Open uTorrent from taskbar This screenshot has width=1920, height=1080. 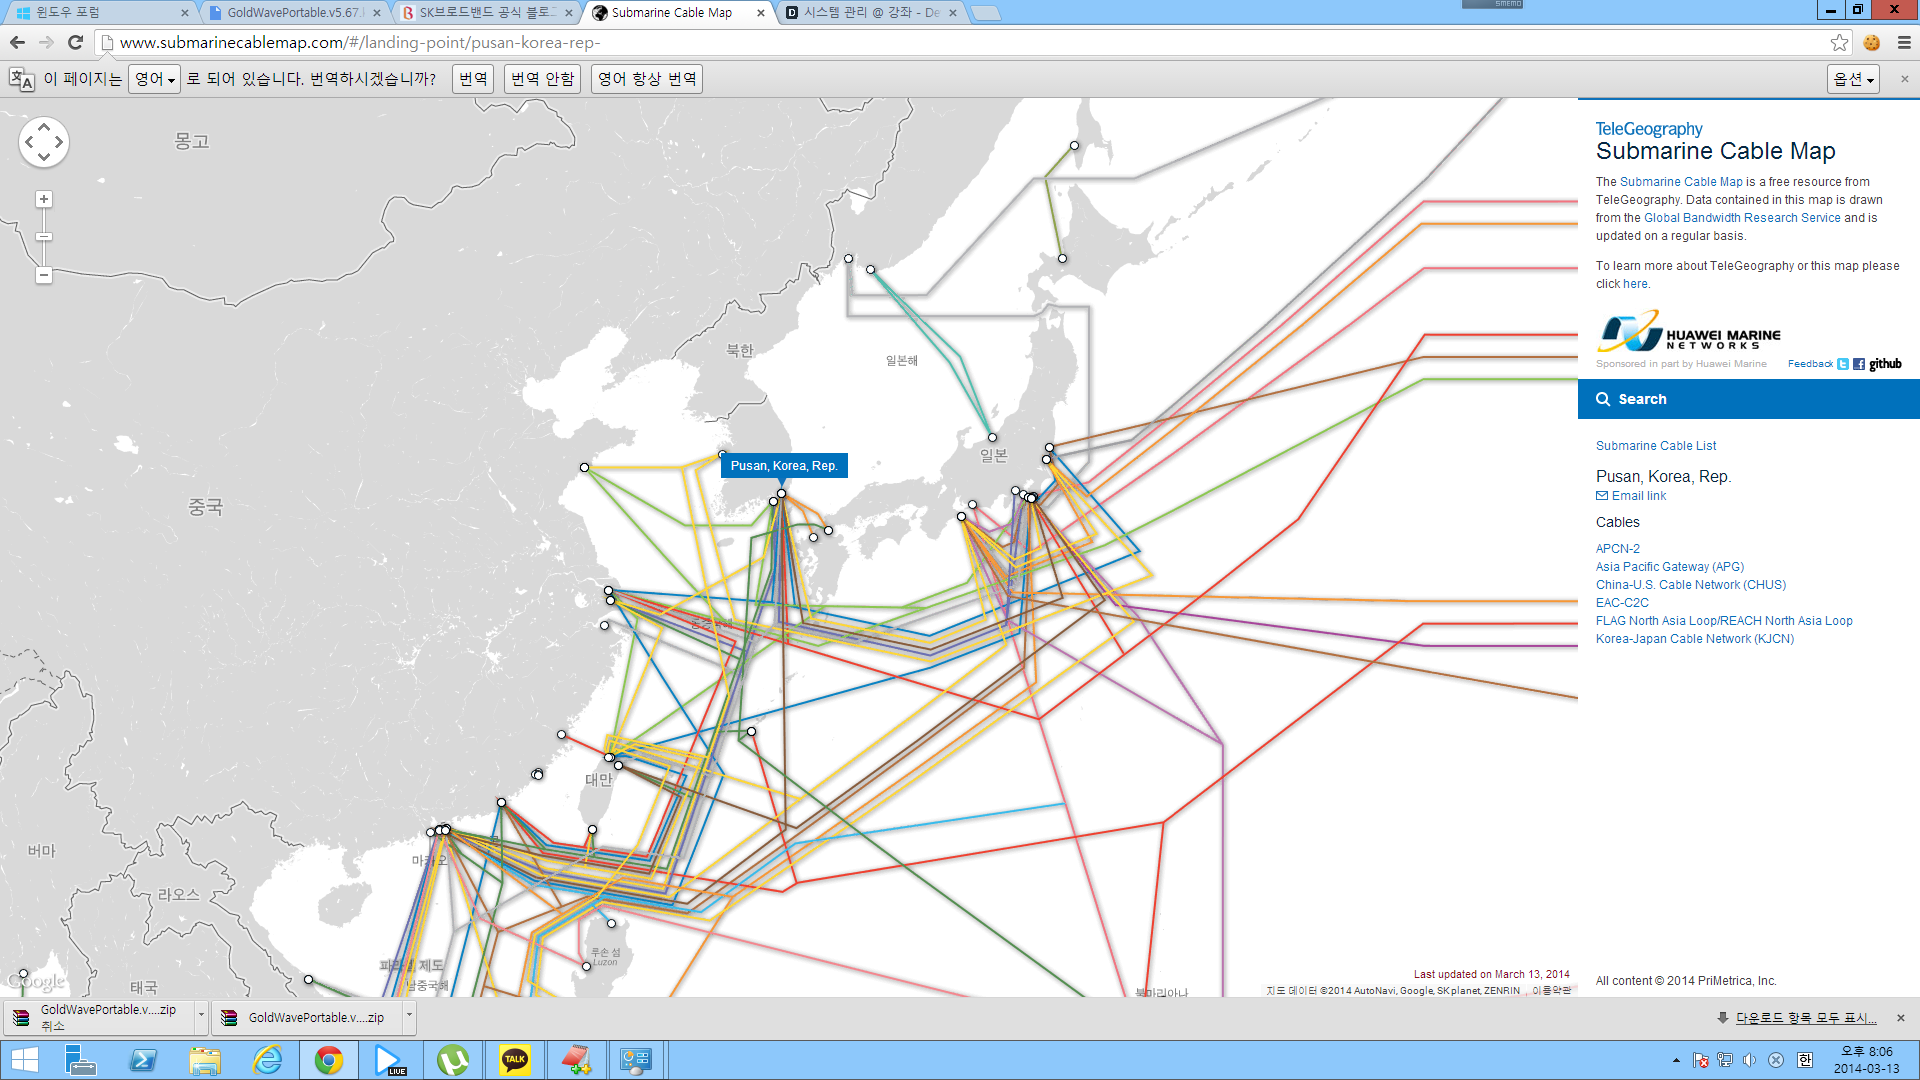coord(453,1060)
